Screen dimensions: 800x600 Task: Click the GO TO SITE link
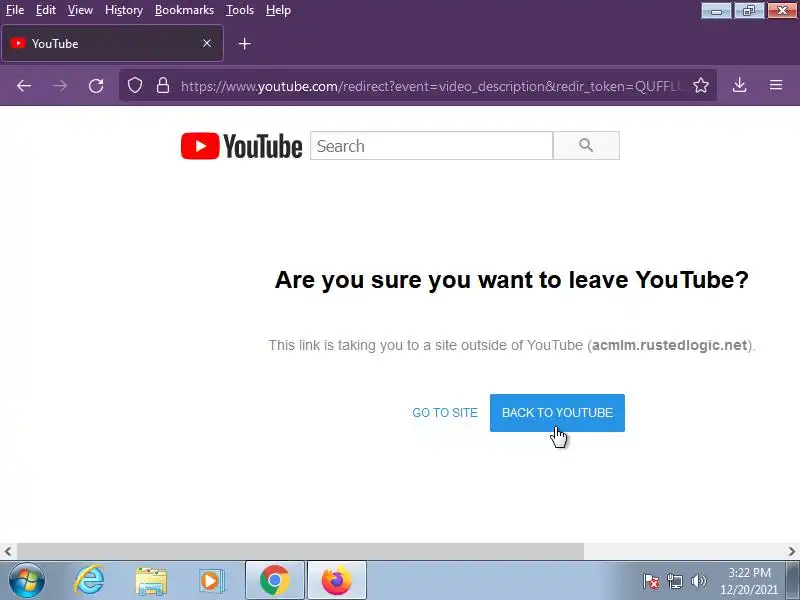point(445,413)
